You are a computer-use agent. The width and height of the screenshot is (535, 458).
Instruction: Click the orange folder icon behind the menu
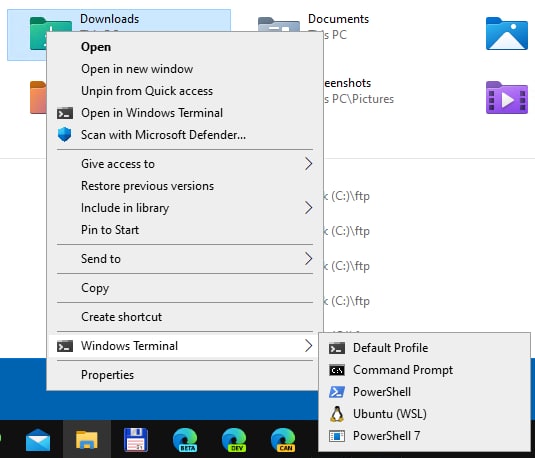point(38,98)
